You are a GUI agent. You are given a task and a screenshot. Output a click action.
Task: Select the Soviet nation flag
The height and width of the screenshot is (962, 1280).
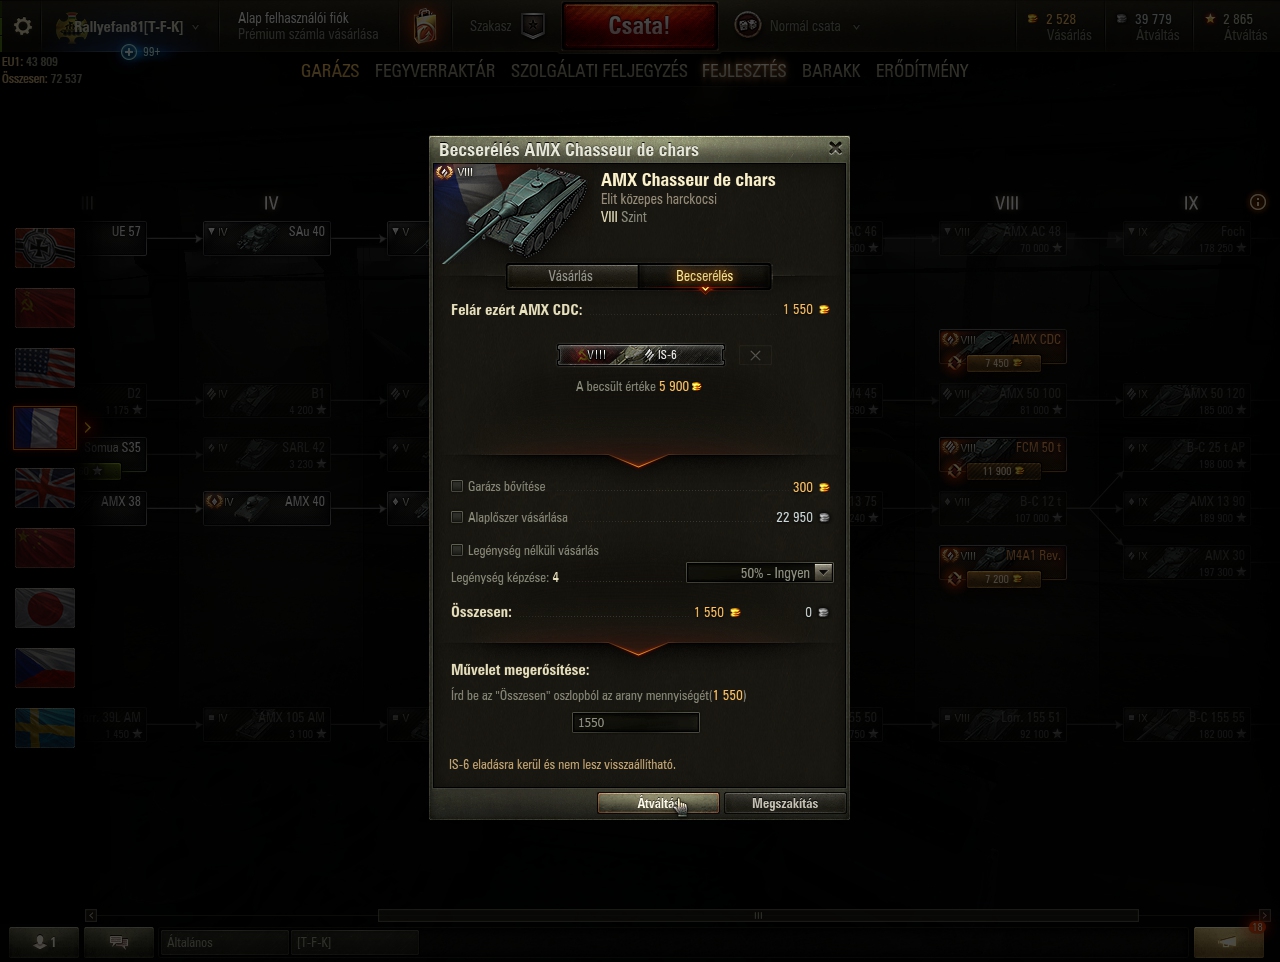45,308
